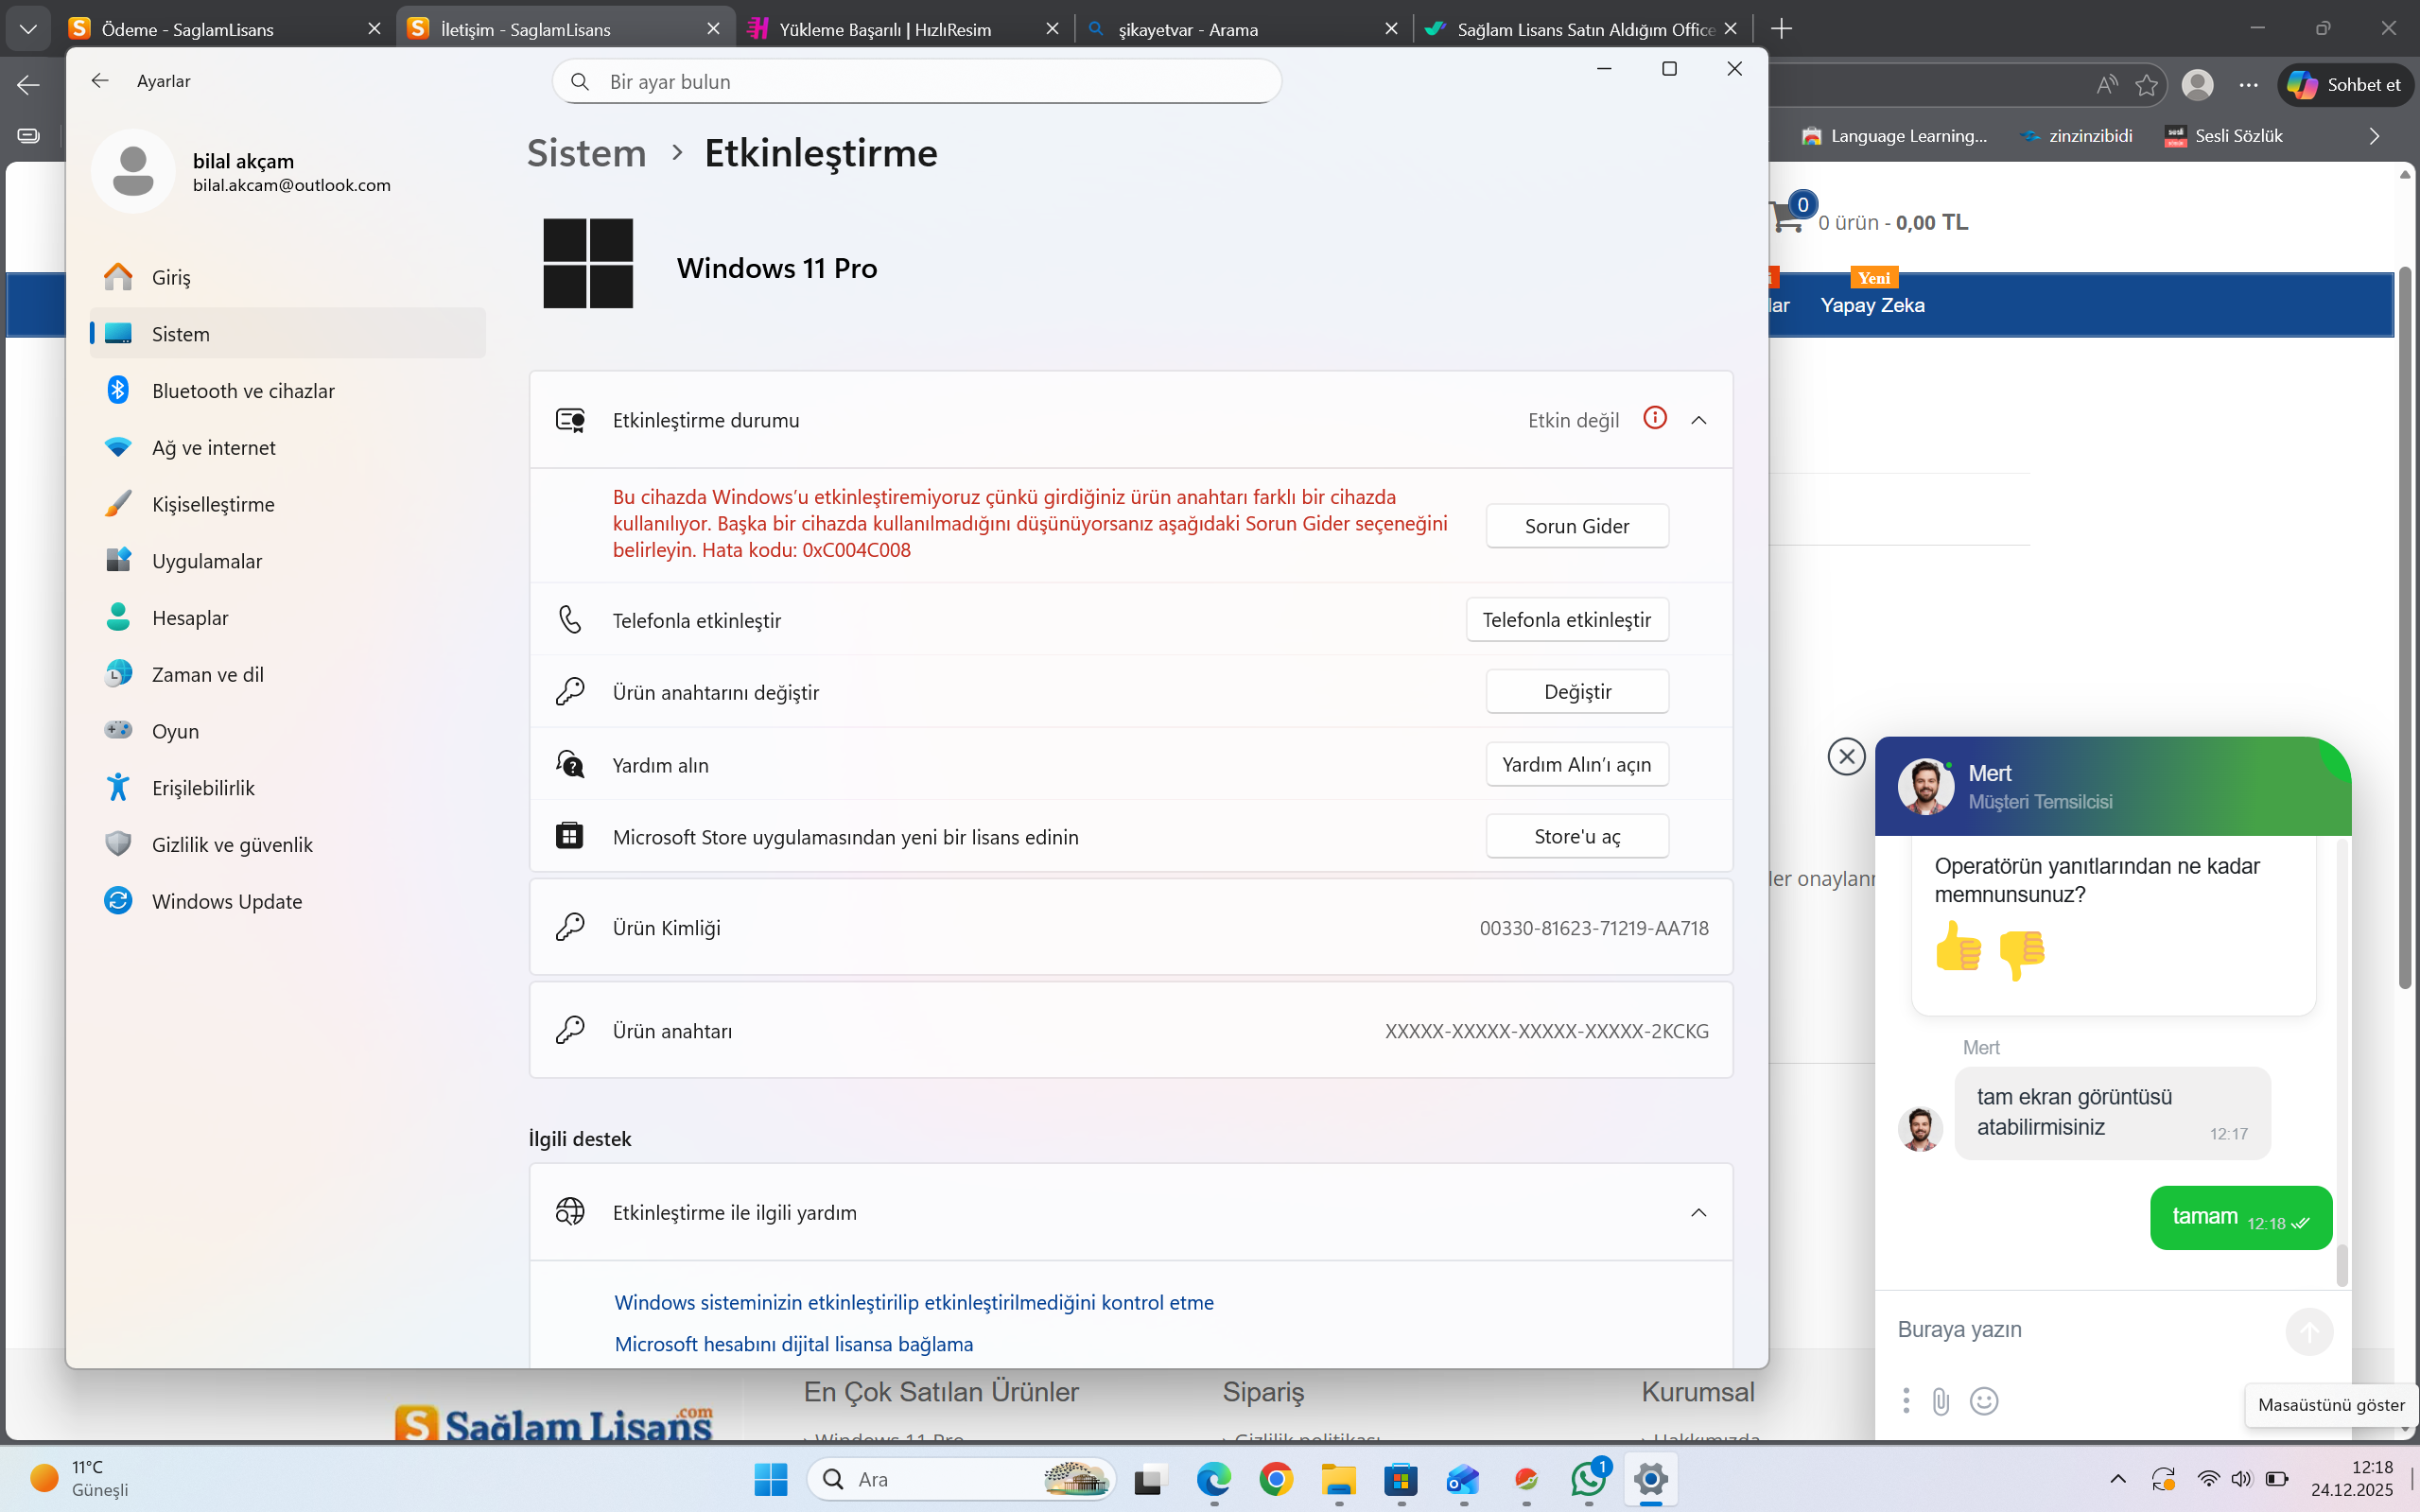
Task: Open link about checking Windows activation
Action: 914,1302
